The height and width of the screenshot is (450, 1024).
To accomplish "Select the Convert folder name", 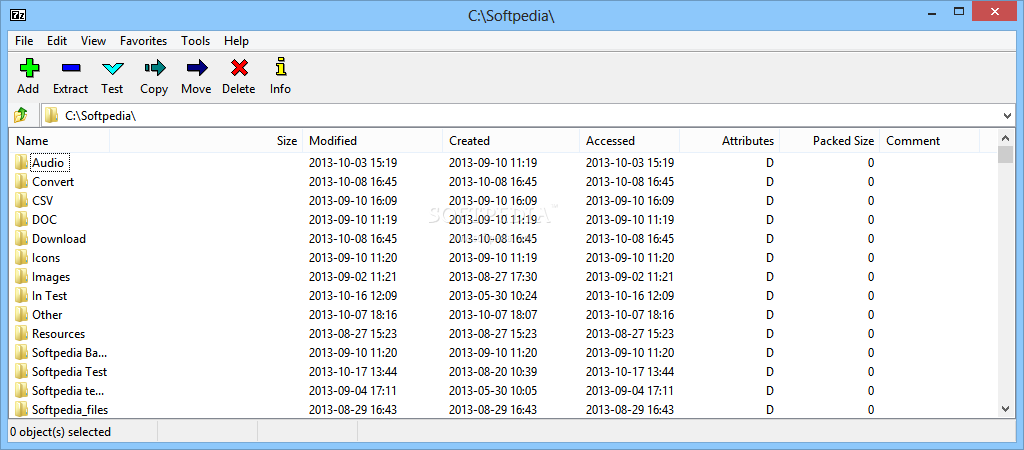I will [53, 182].
